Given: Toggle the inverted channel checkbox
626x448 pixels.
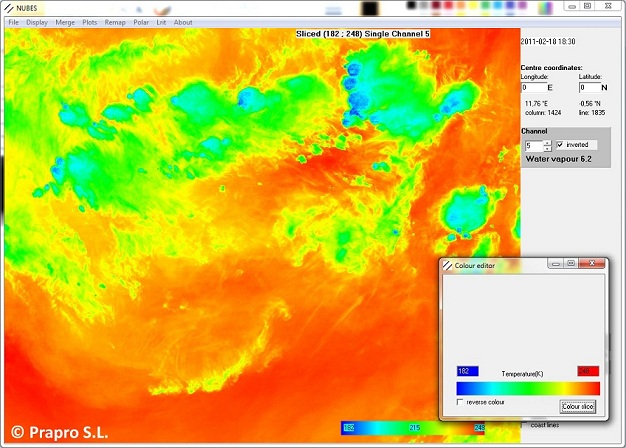Looking at the screenshot, I should tap(560, 145).
